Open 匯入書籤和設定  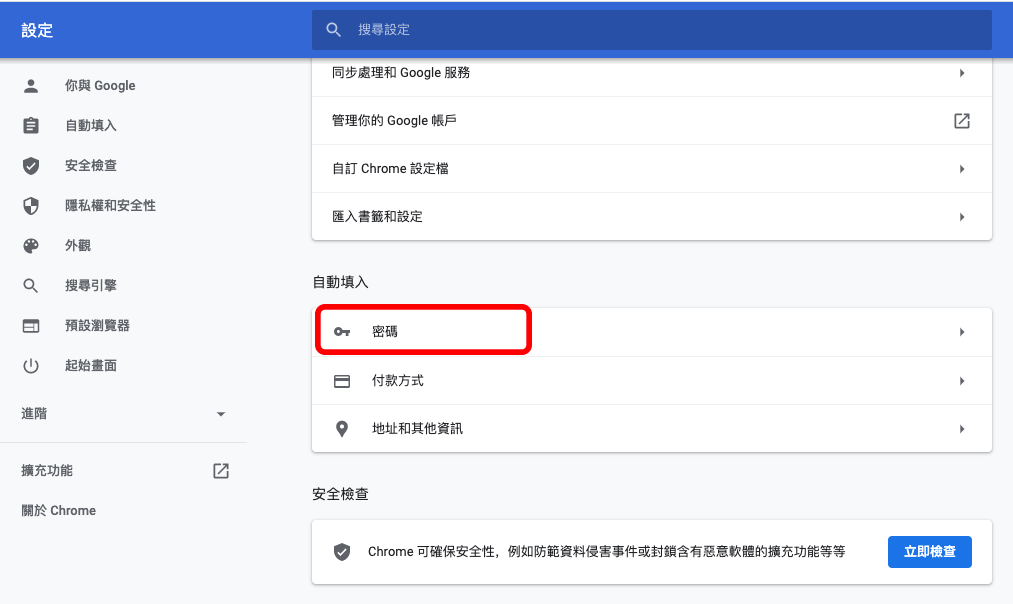[652, 217]
